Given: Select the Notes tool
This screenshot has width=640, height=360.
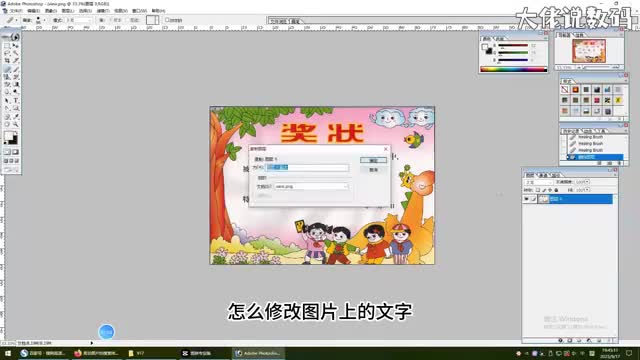Looking at the screenshot, I should click(x=7, y=116).
